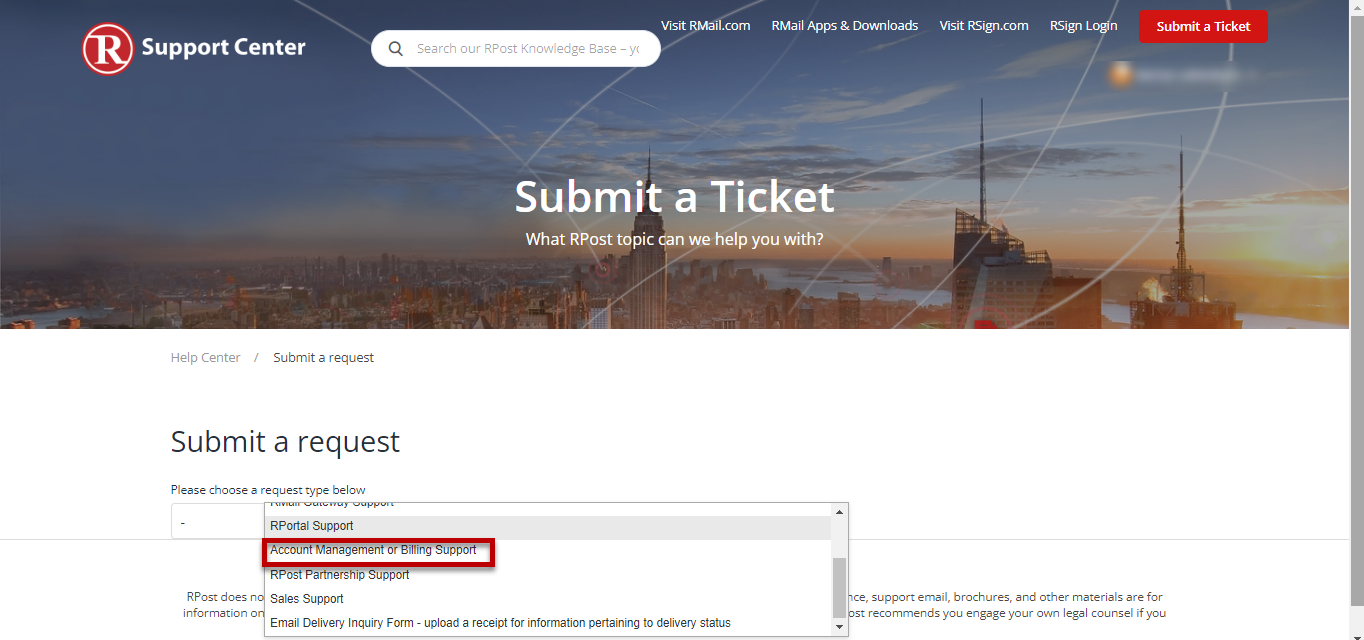Open the request type dropdown

tap(217, 522)
